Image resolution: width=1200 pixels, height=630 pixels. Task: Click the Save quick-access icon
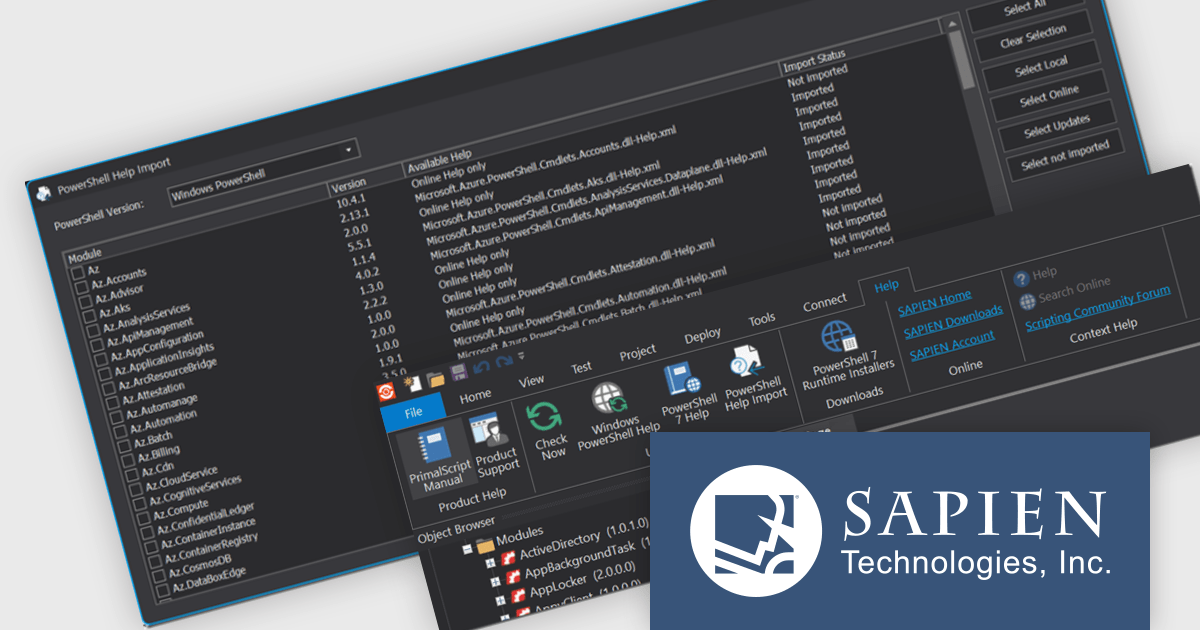(x=459, y=374)
